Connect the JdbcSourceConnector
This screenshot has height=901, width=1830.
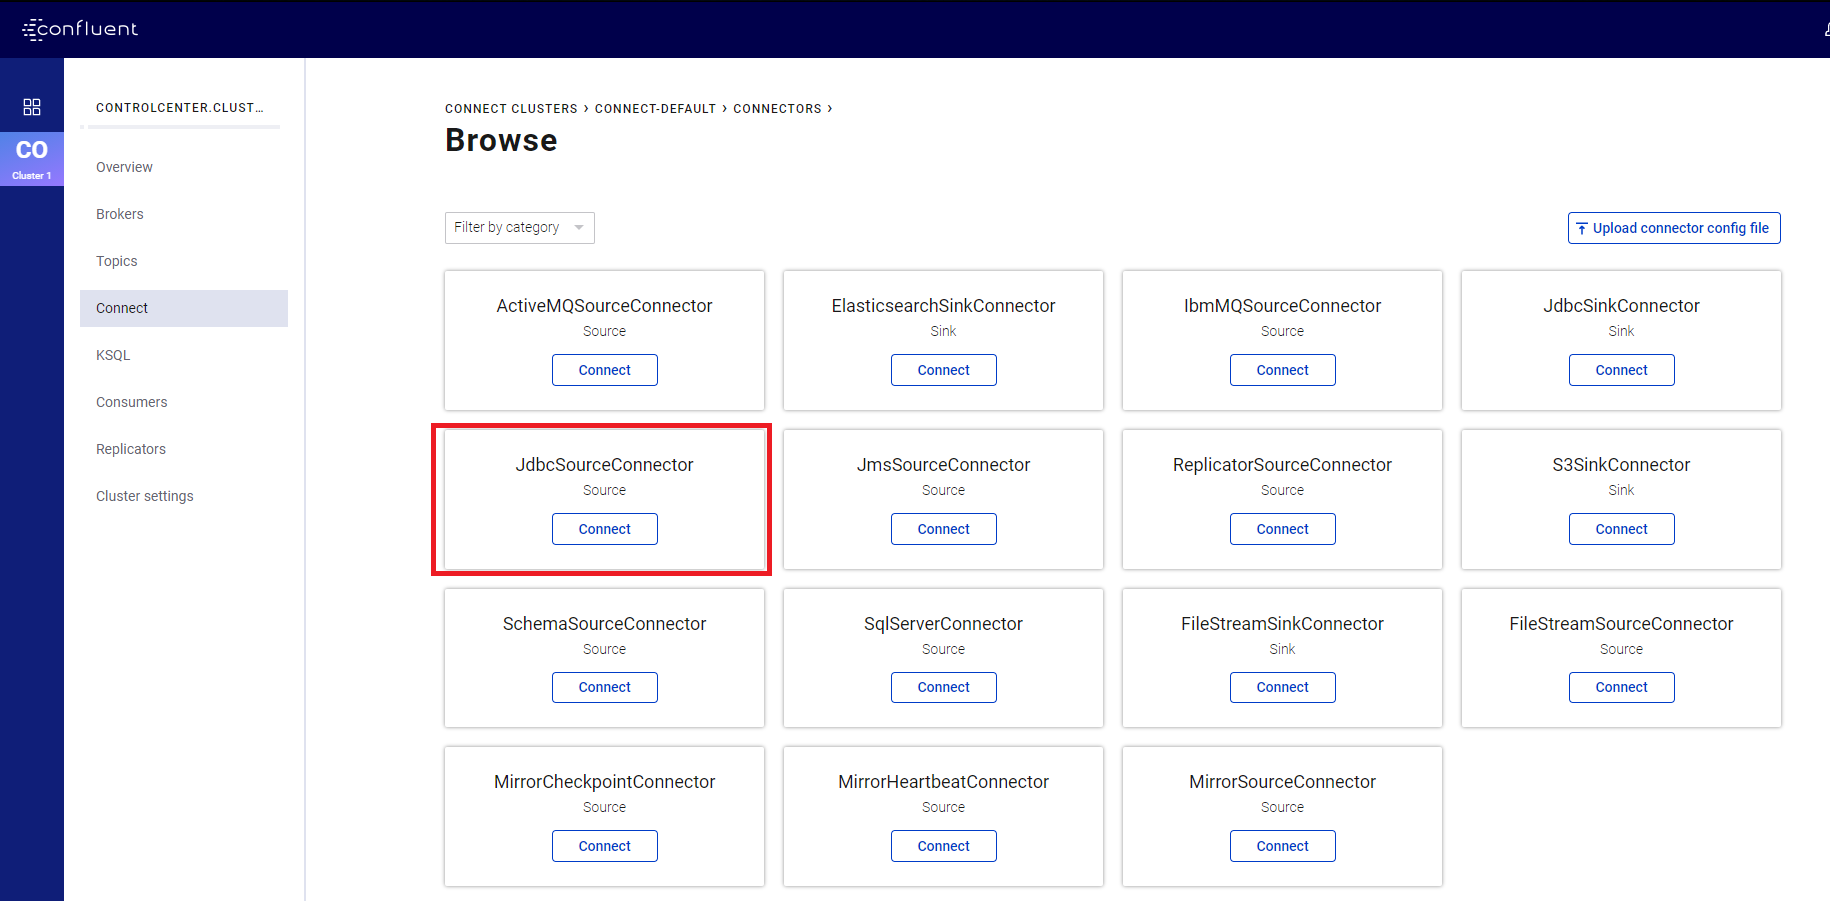tap(604, 529)
